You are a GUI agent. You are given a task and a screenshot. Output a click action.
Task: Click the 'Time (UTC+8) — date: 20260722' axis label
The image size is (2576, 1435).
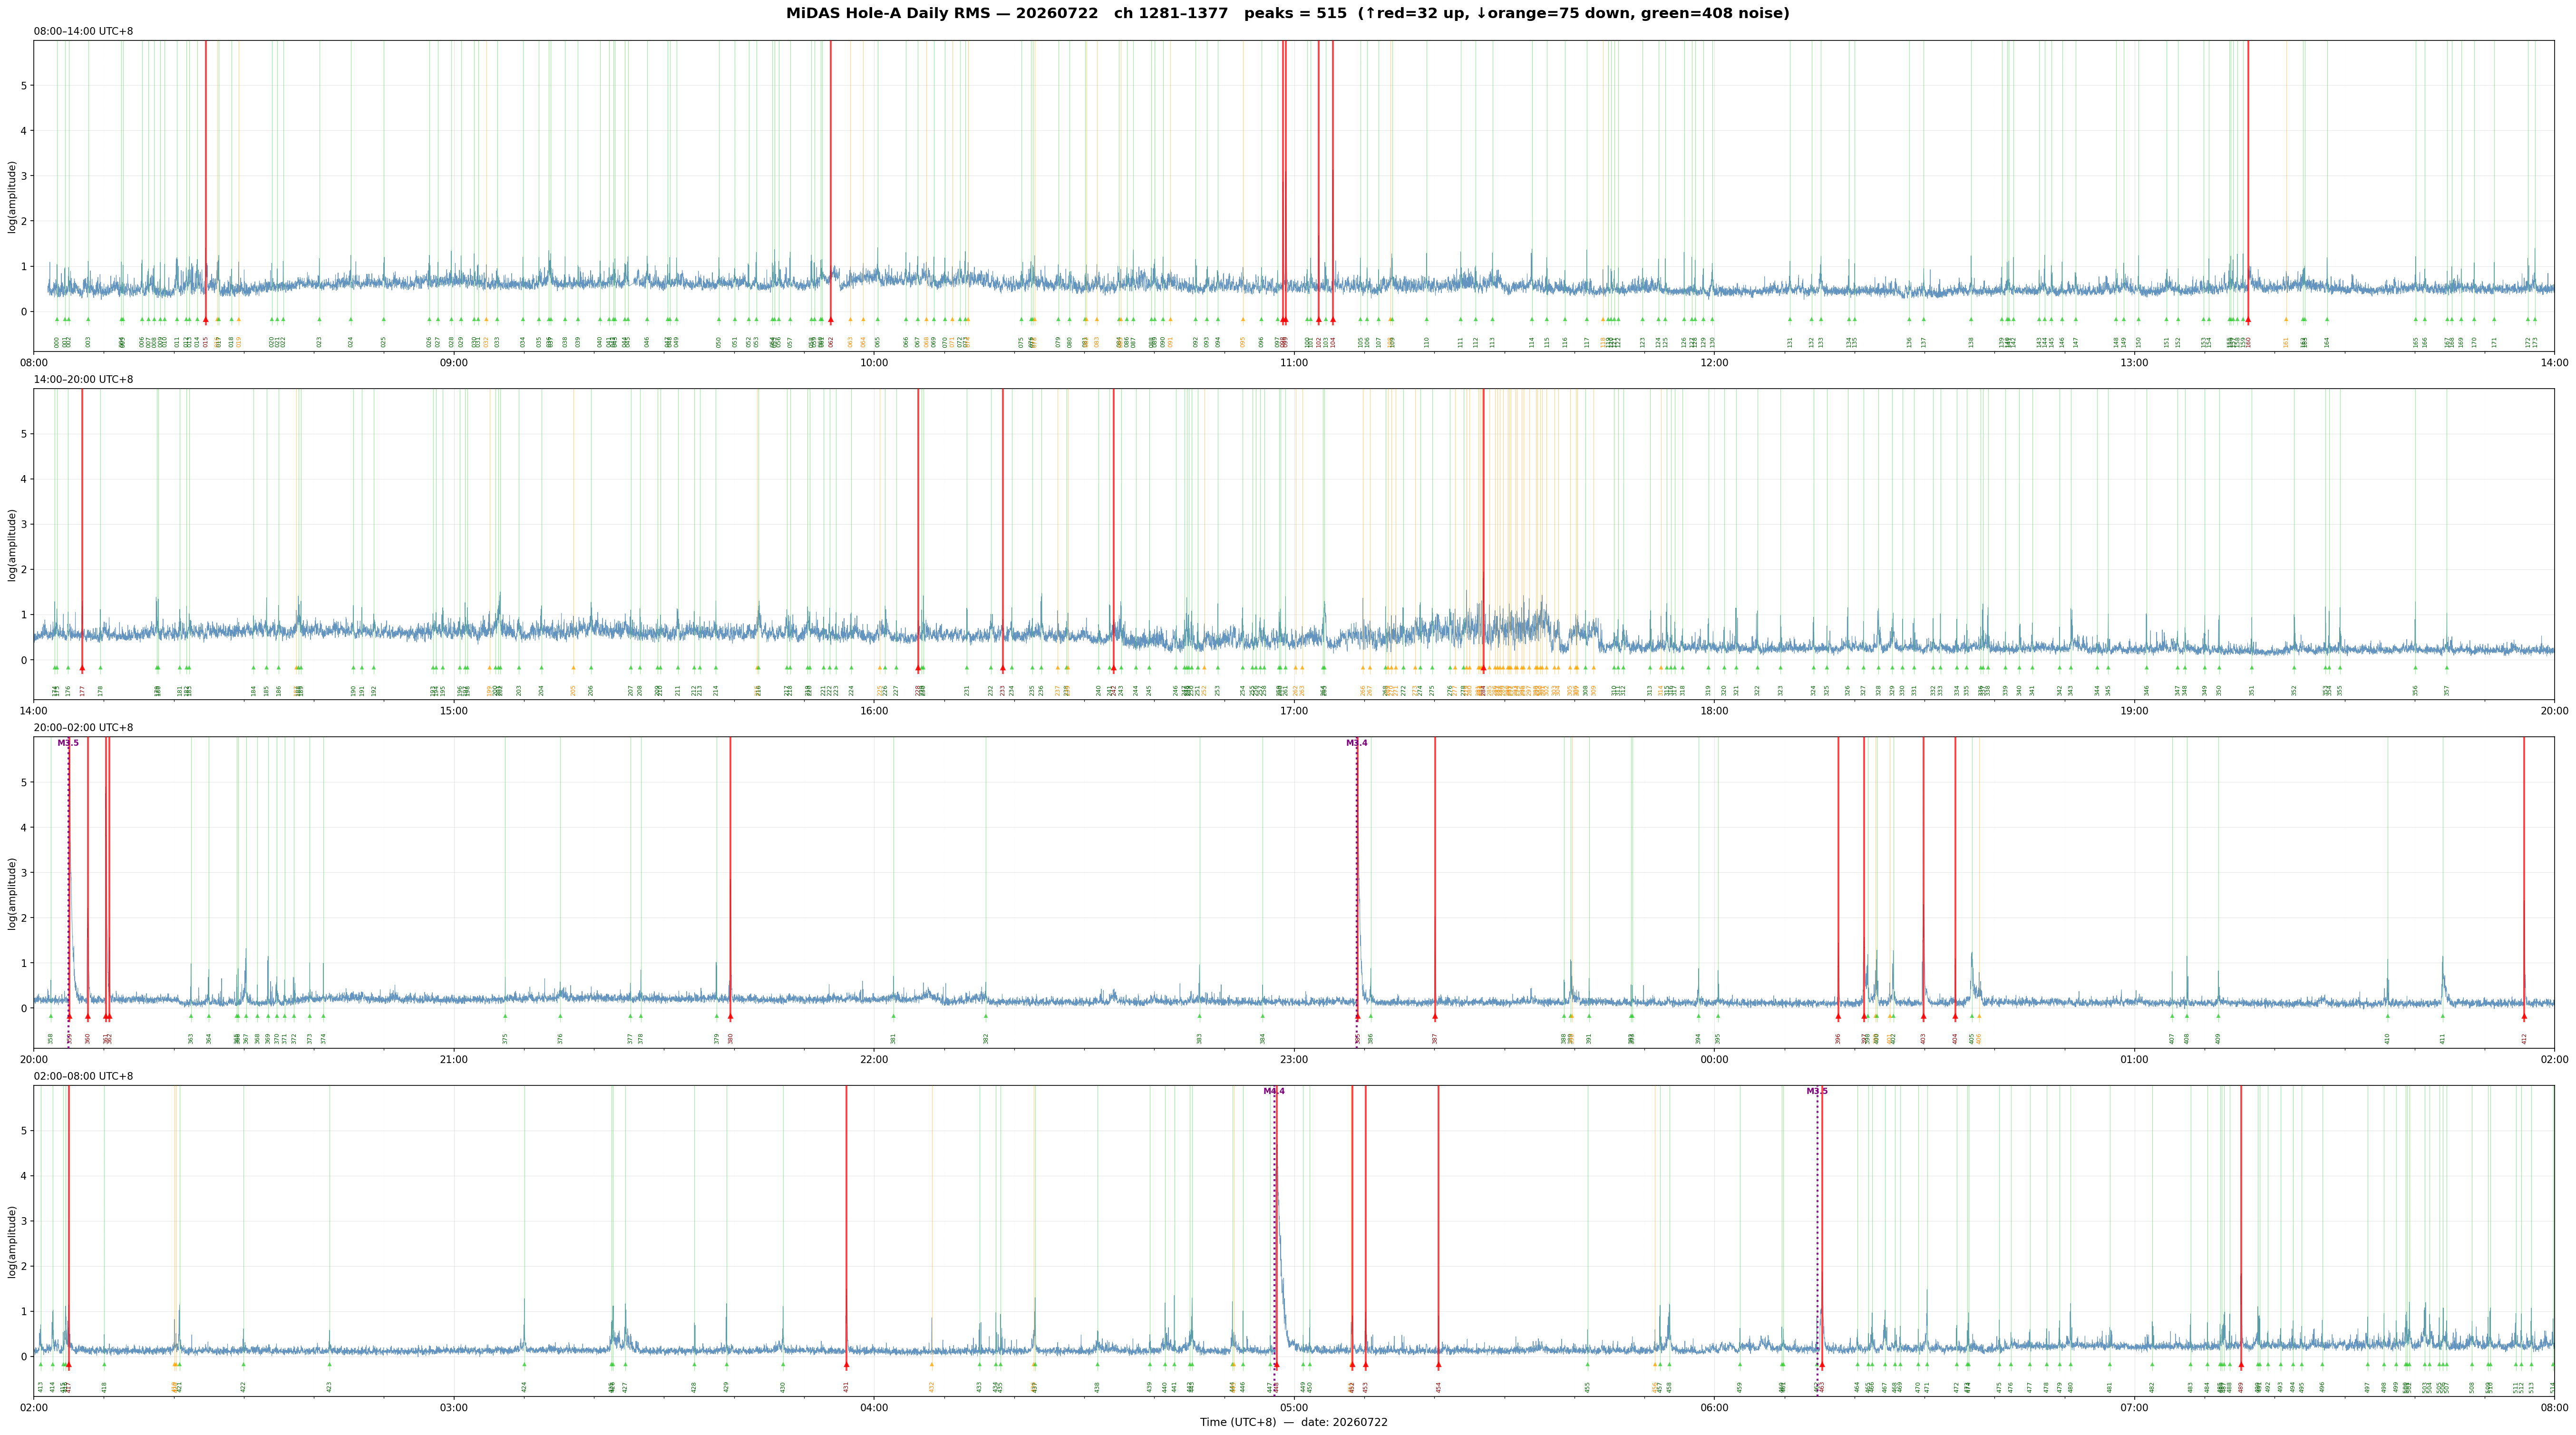coord(1294,1422)
